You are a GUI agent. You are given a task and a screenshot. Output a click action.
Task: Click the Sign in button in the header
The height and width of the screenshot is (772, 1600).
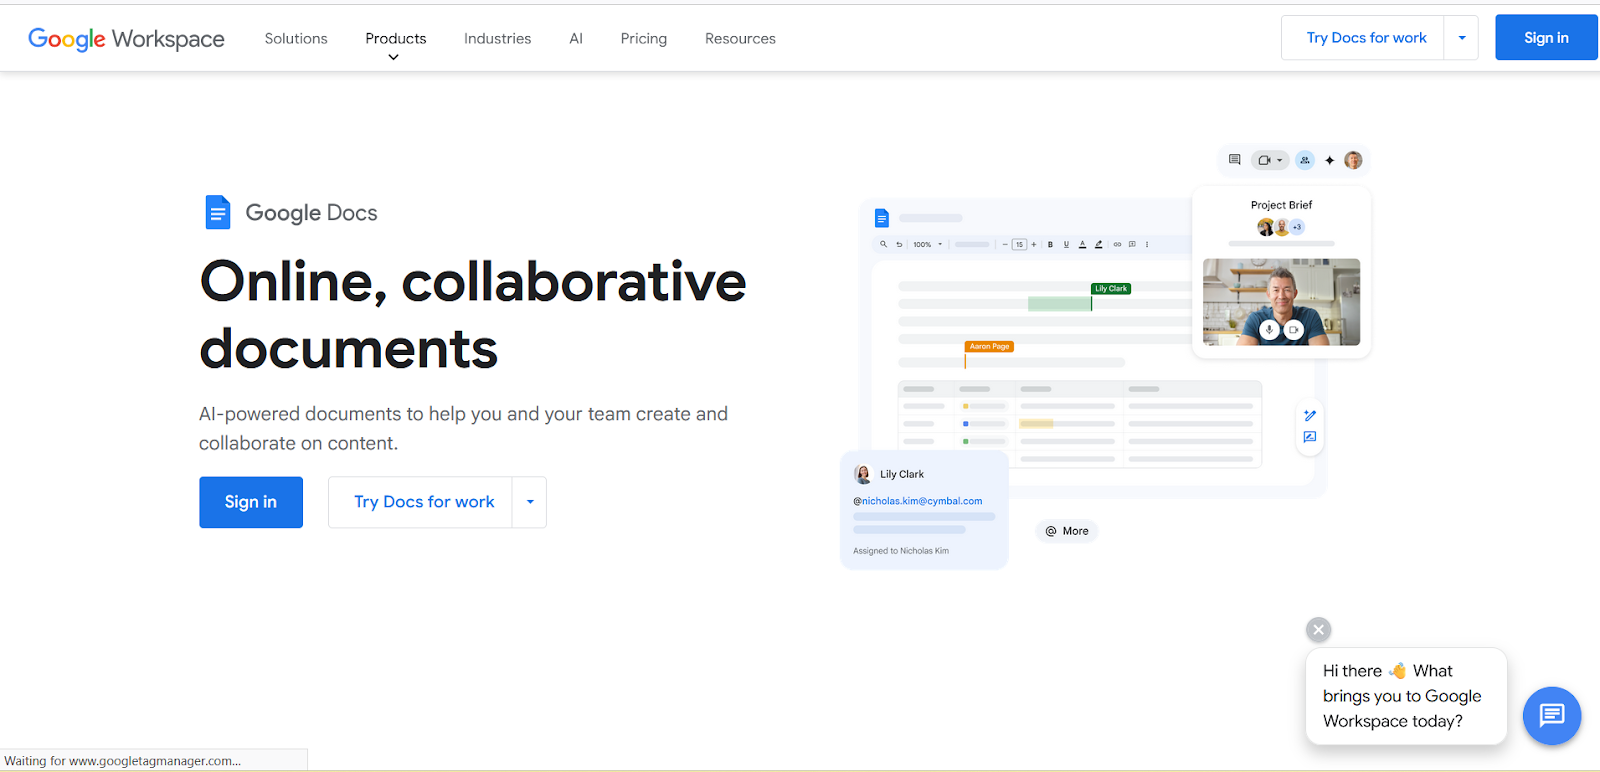coord(1546,38)
